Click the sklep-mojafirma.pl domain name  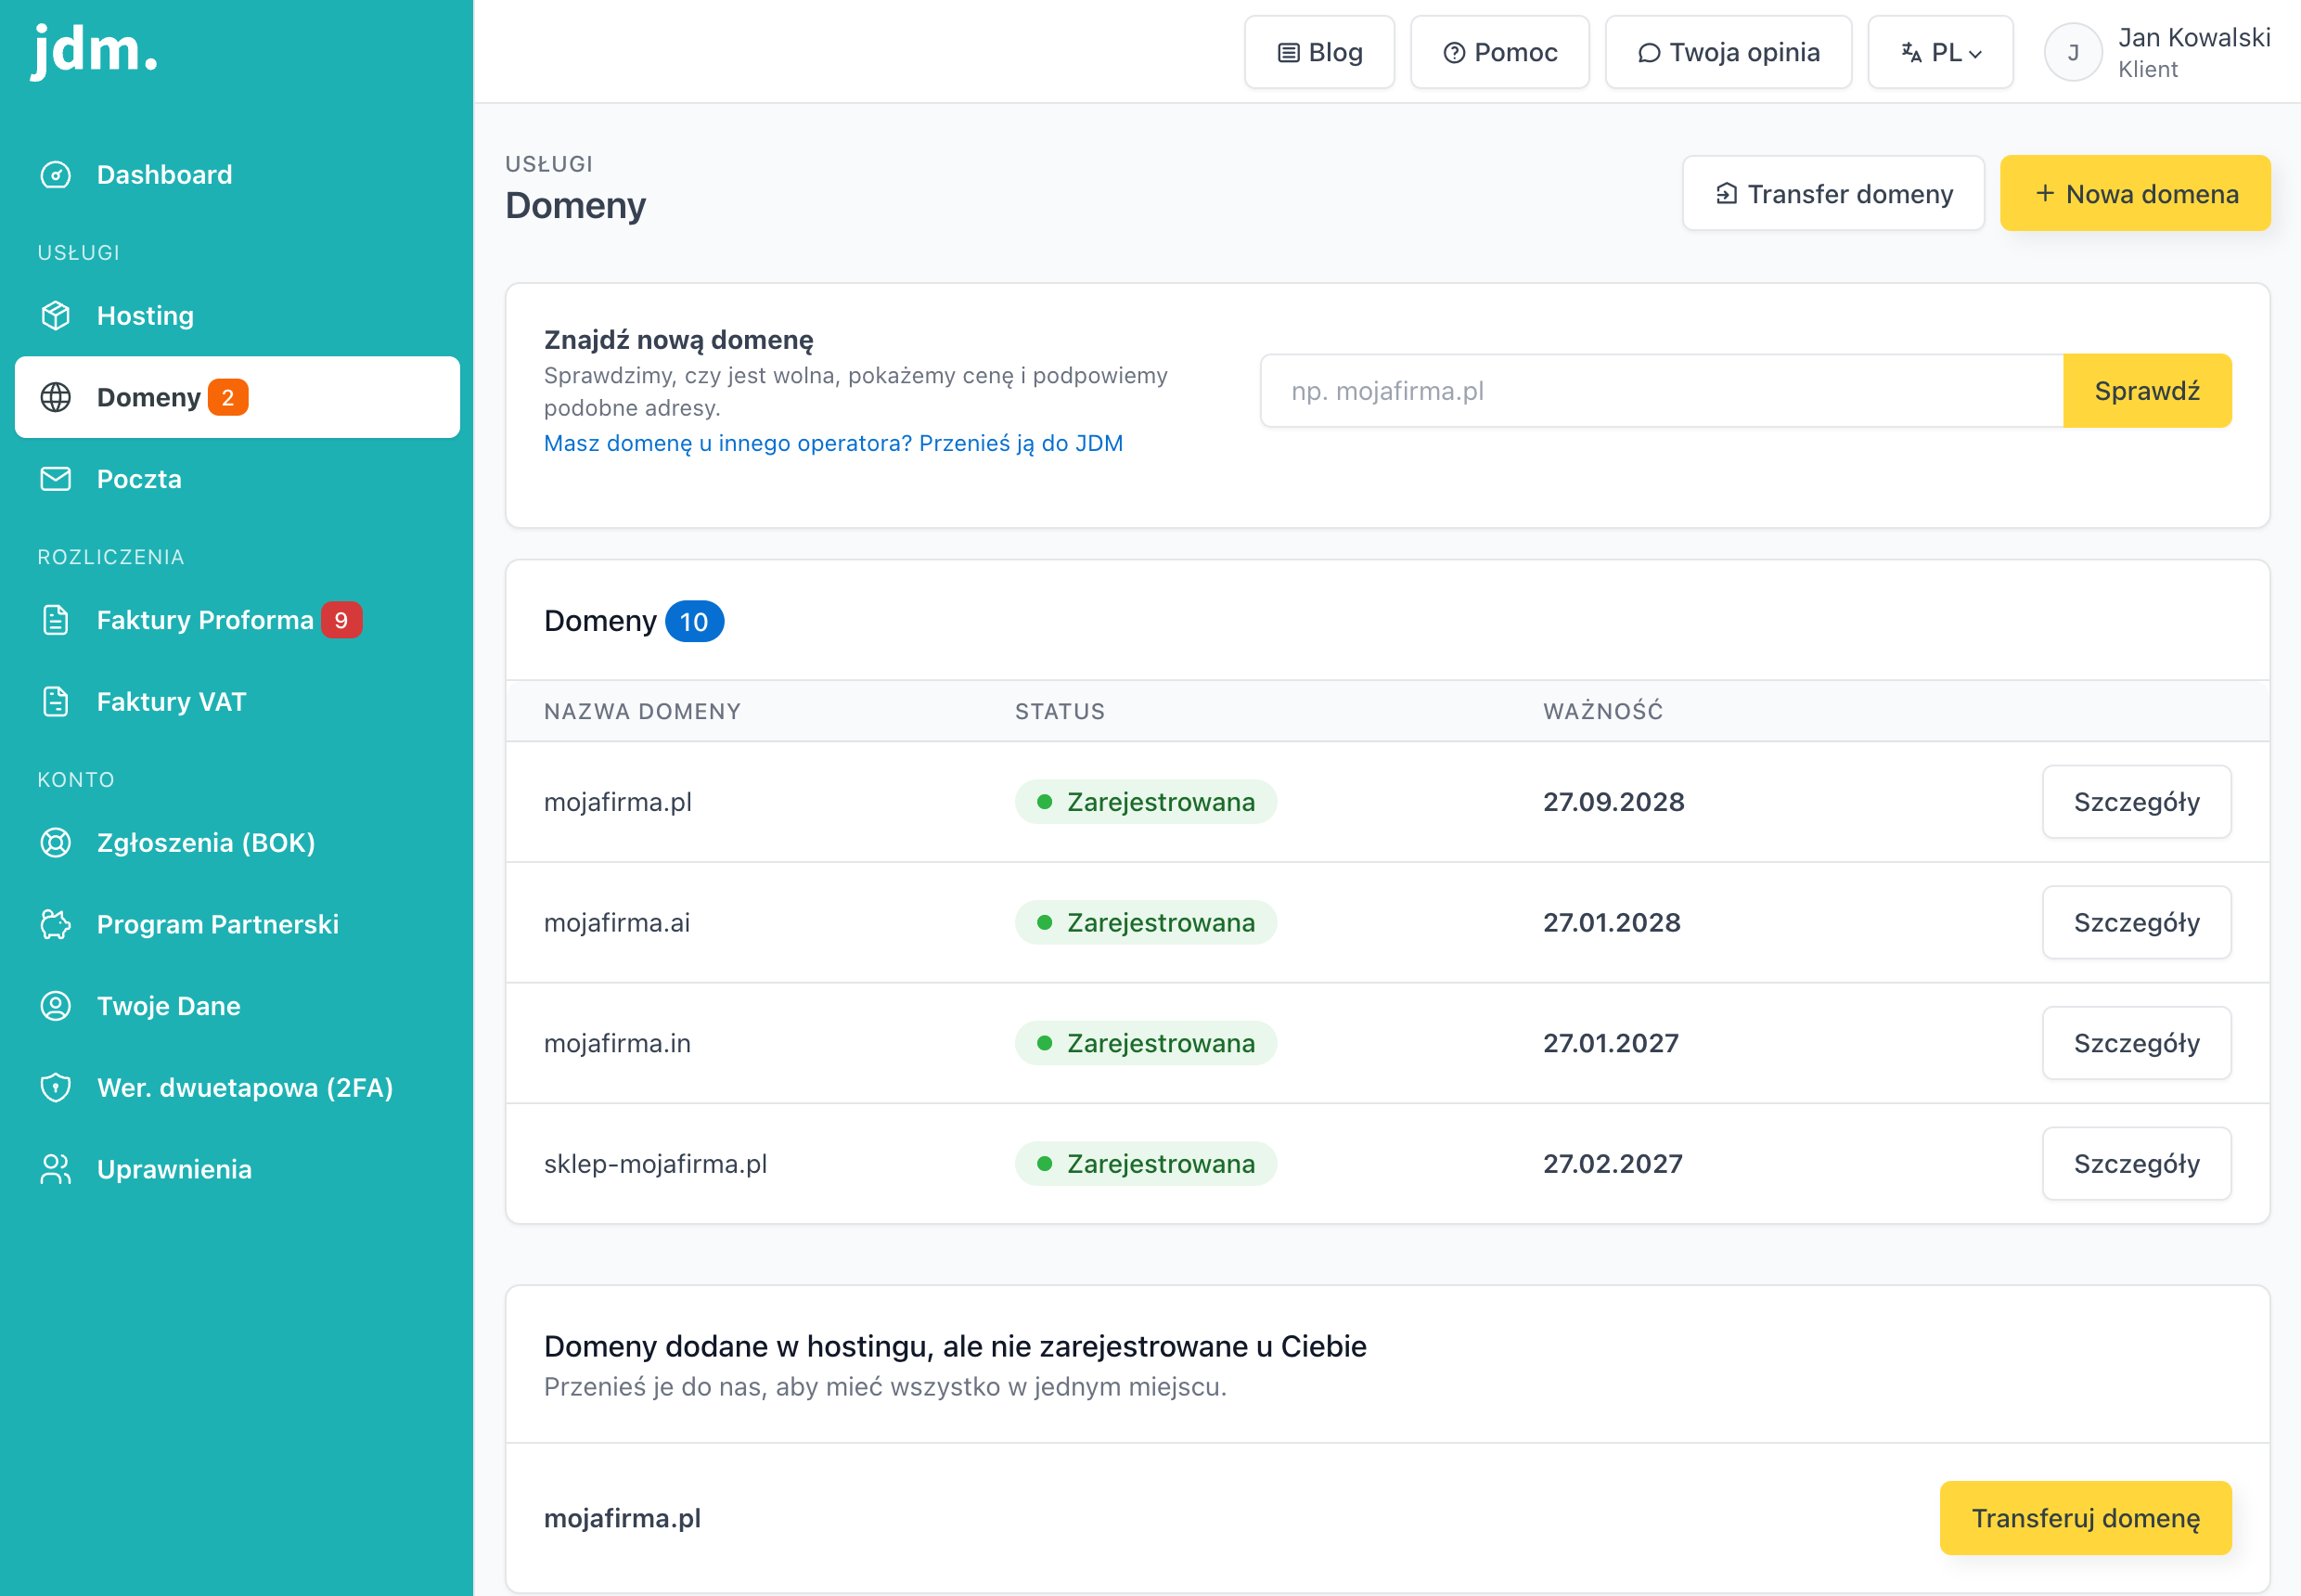pyautogui.click(x=656, y=1164)
